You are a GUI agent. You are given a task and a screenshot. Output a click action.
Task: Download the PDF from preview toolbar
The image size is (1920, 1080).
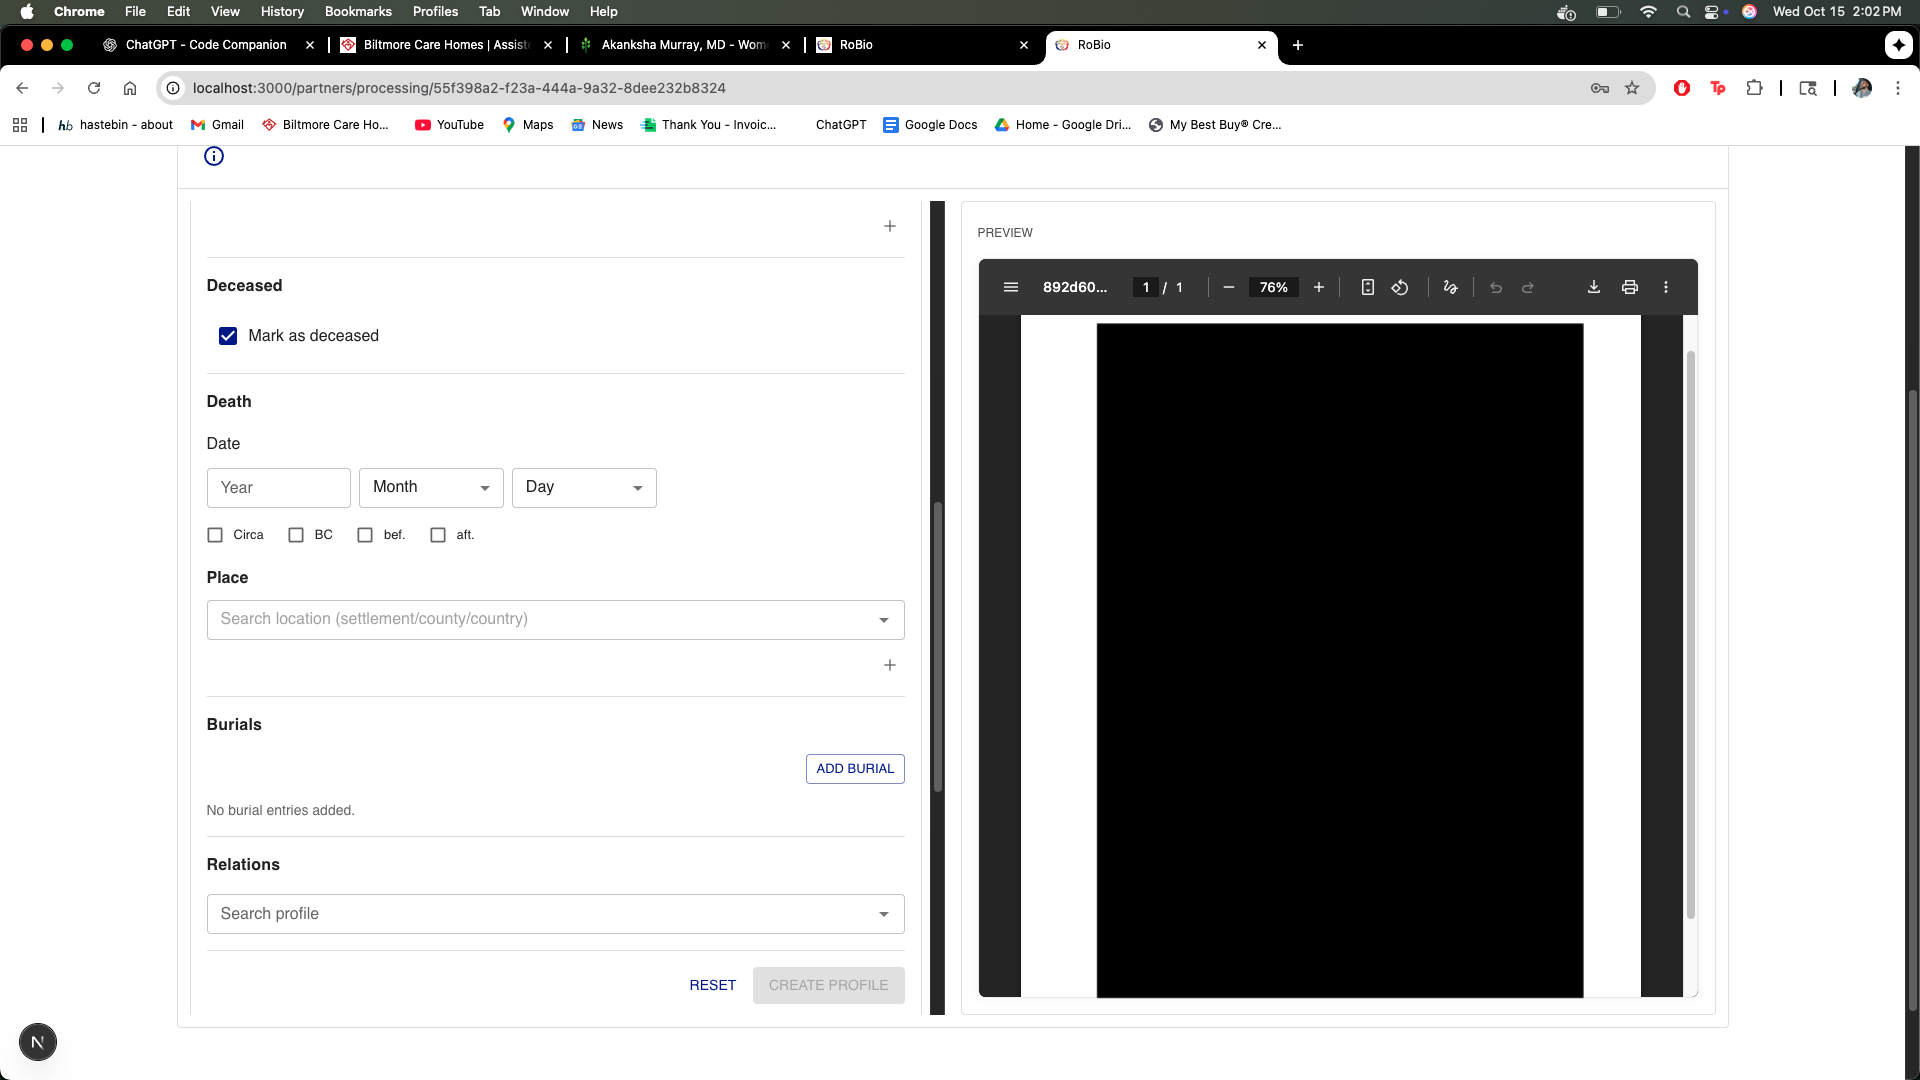[x=1594, y=287]
